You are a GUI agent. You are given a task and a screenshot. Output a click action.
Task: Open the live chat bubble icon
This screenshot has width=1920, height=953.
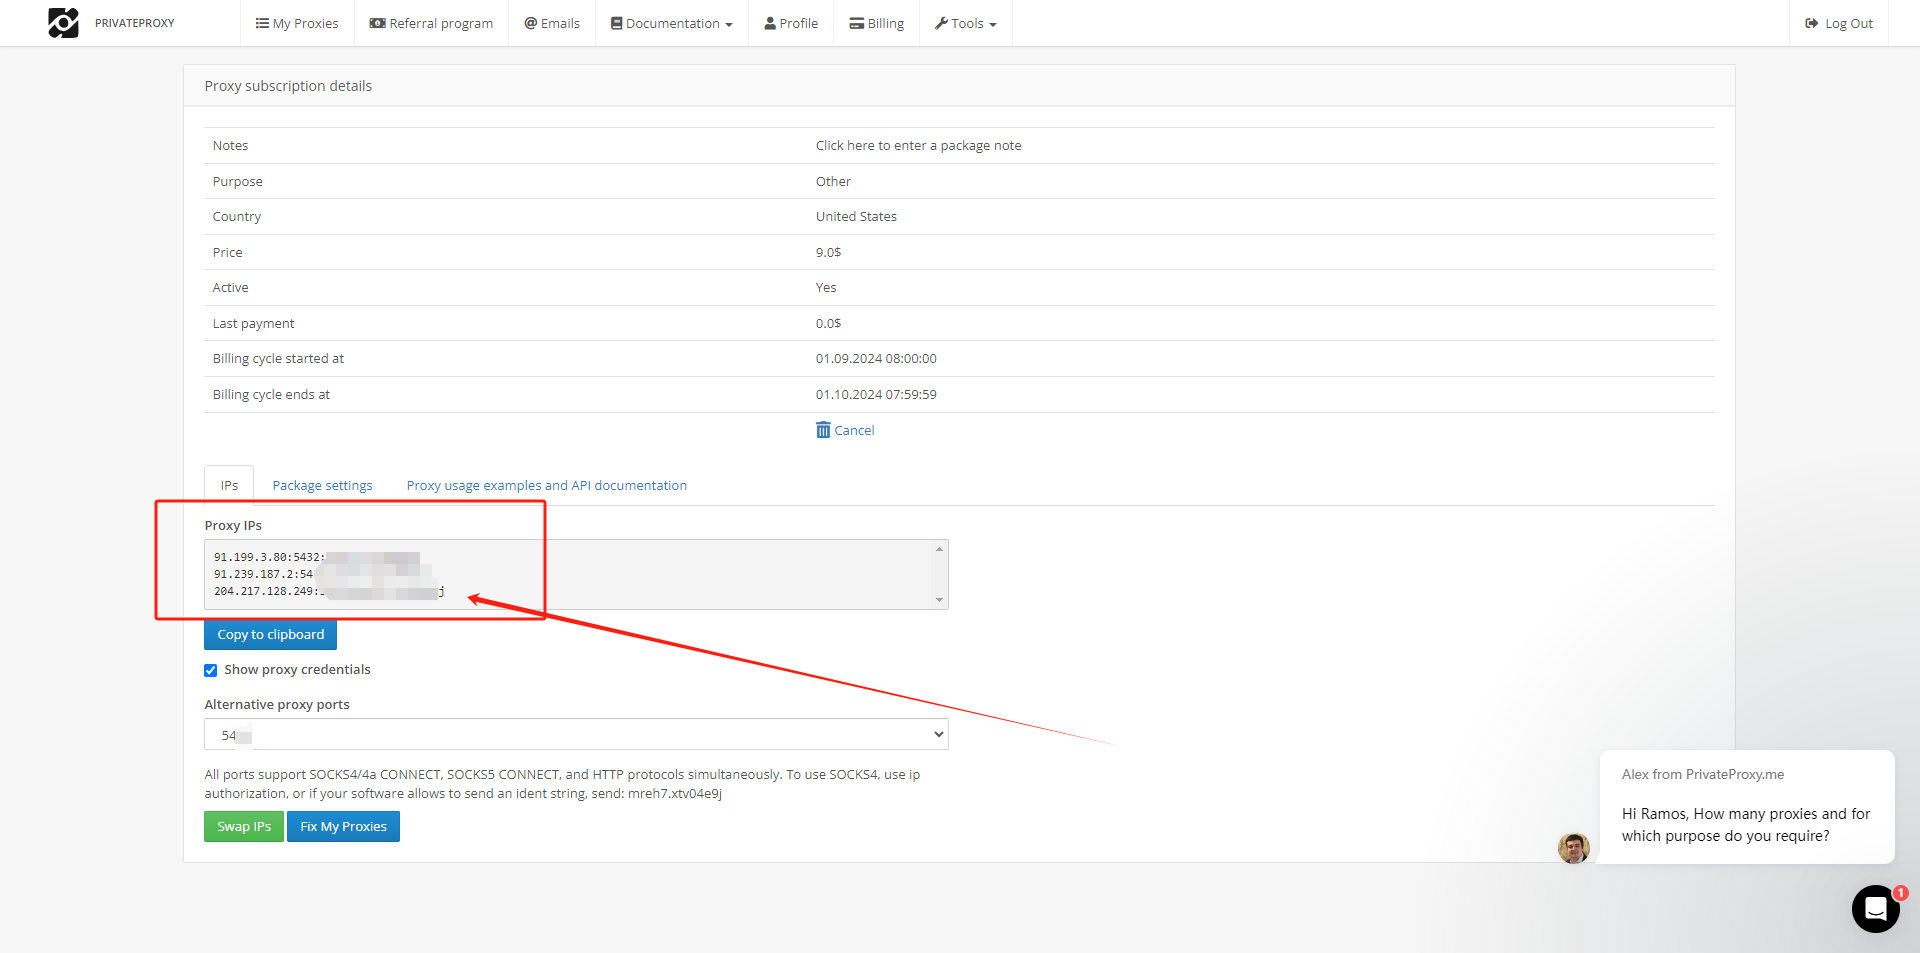point(1875,908)
